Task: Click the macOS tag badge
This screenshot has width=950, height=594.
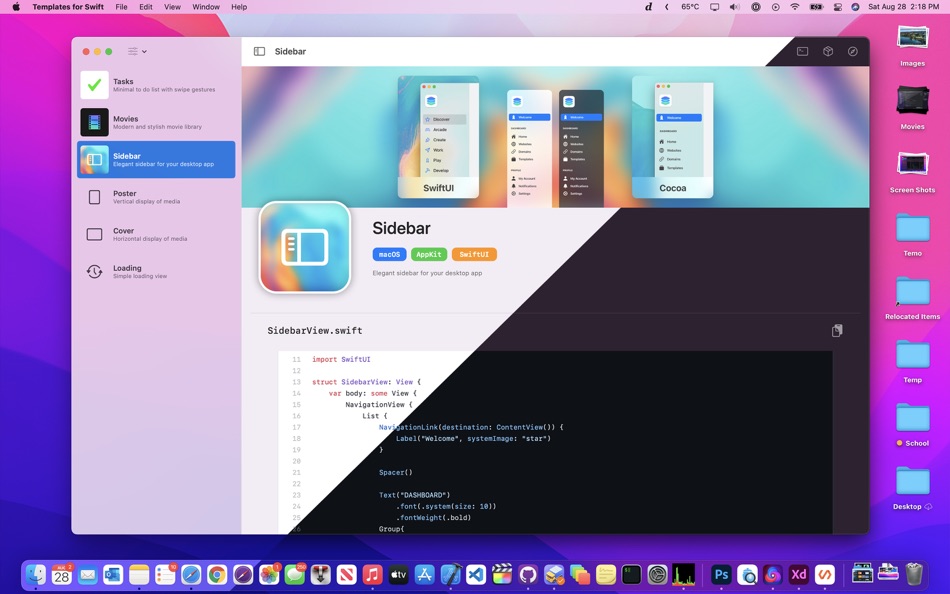Action: [389, 255]
